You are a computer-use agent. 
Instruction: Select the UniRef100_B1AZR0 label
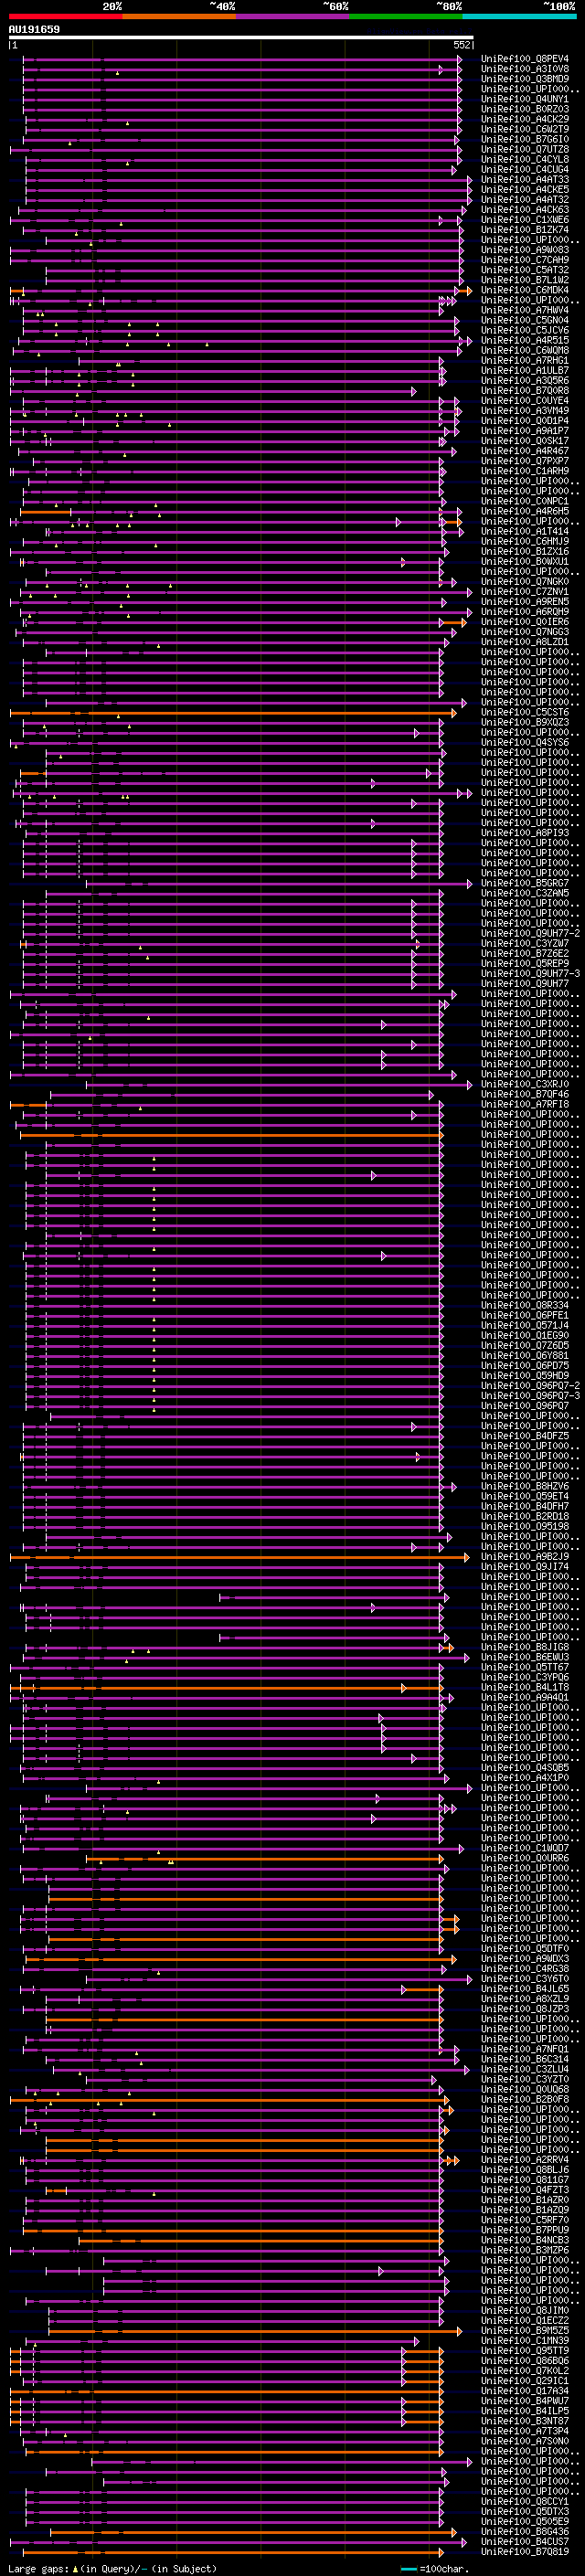coord(525,2201)
